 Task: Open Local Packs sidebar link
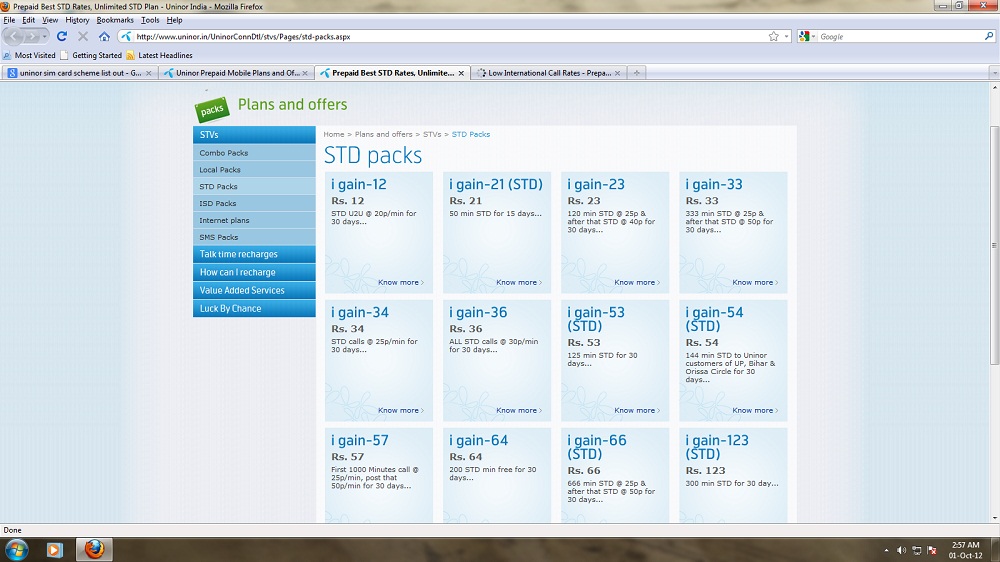point(254,170)
